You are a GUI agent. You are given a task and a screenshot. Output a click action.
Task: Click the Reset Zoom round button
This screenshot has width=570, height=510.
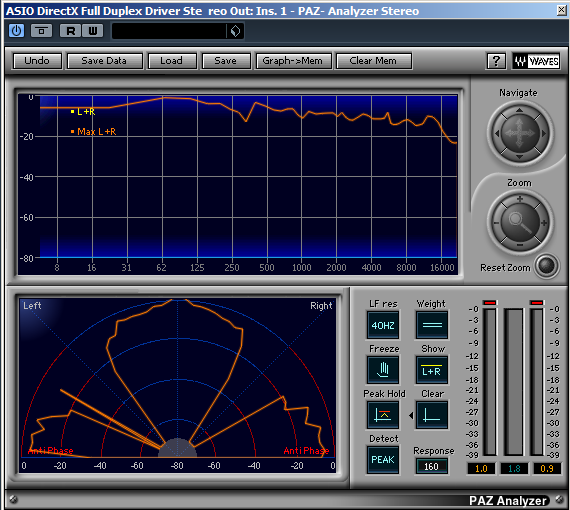pos(547,266)
